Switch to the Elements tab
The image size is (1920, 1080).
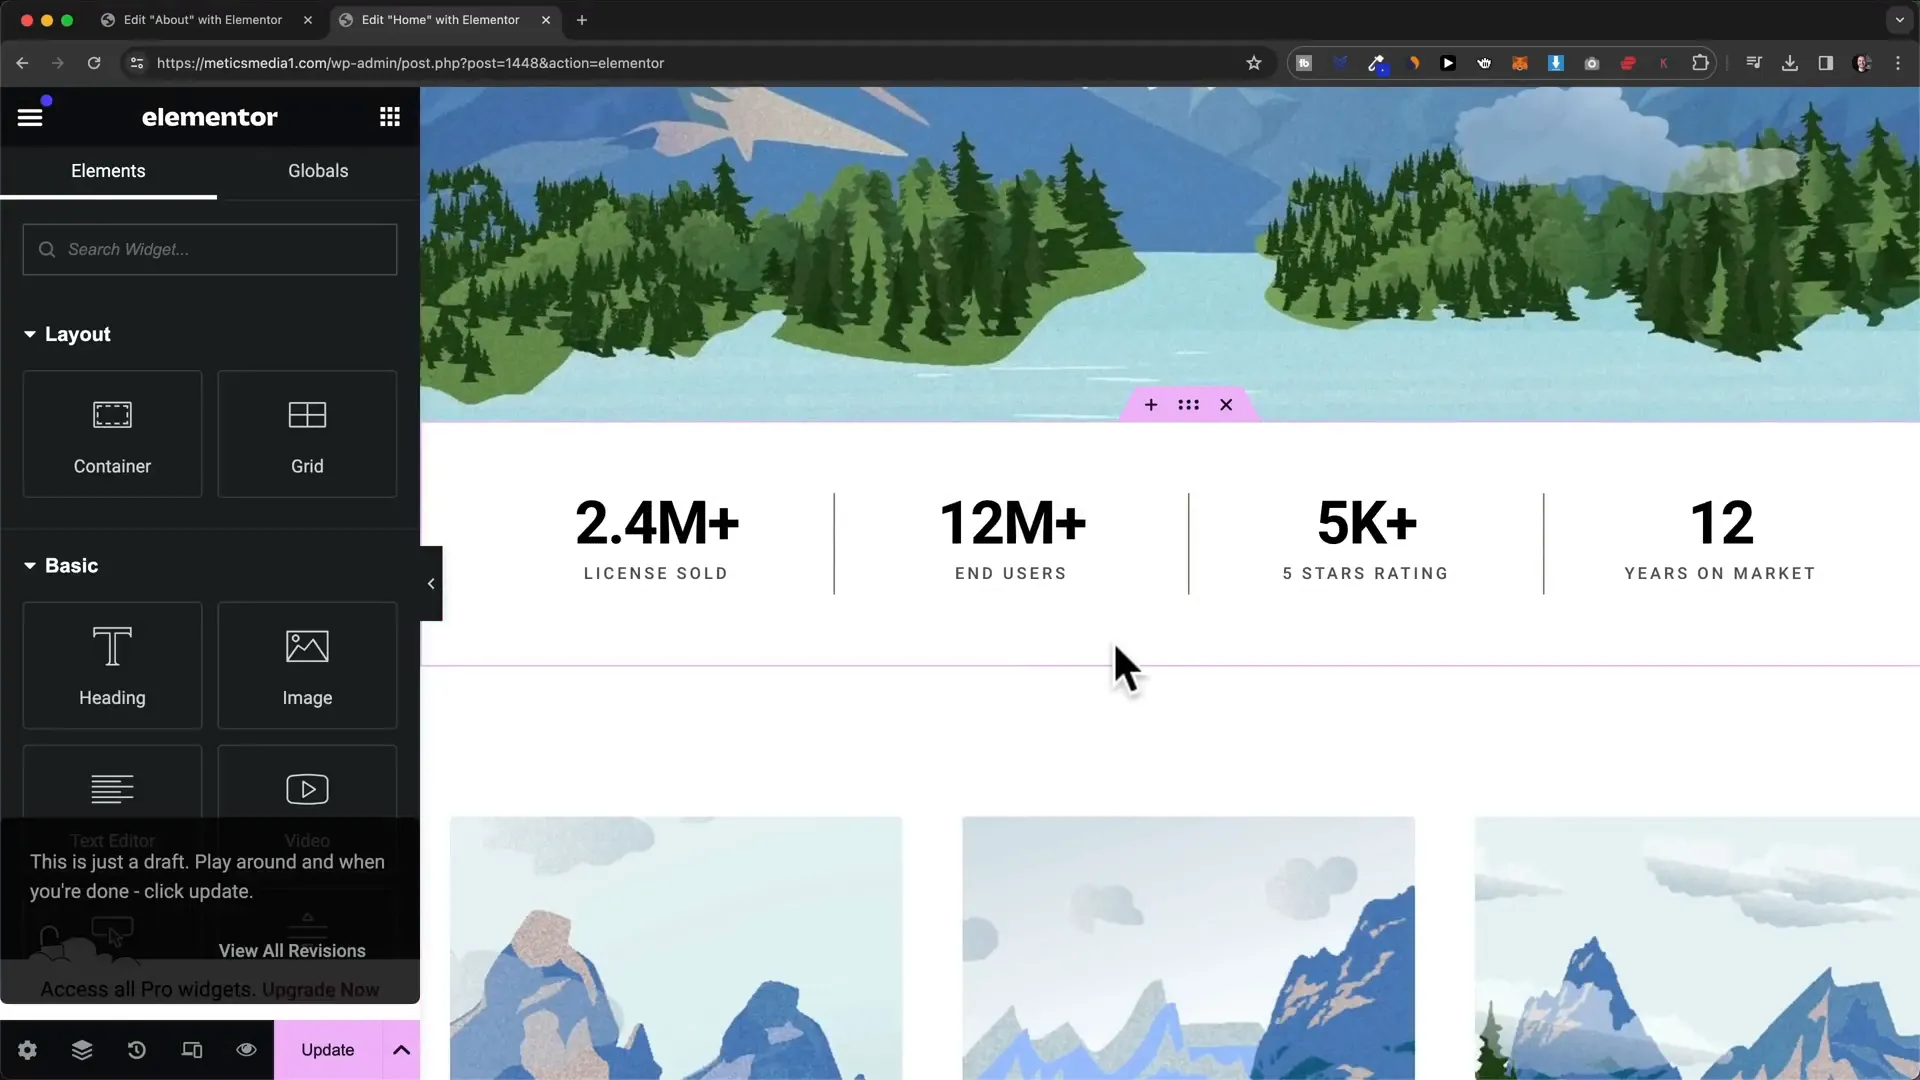coord(108,170)
